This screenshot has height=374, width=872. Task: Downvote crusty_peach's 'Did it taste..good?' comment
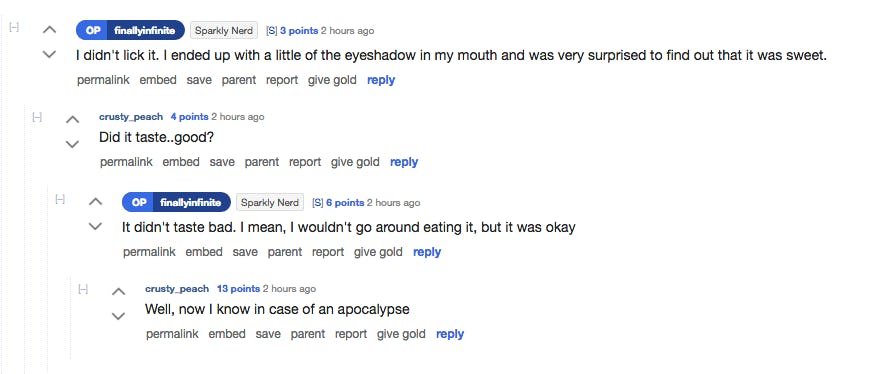(x=72, y=144)
